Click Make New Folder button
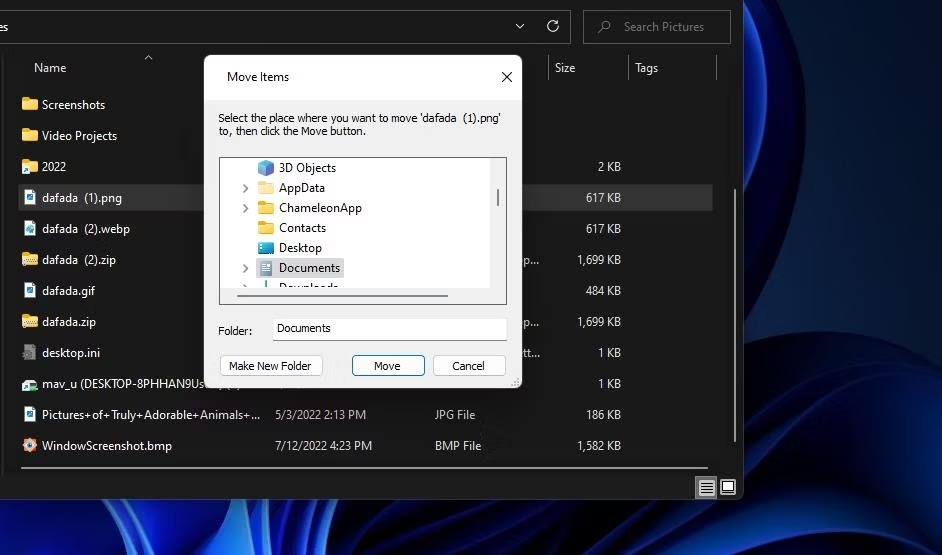The width and height of the screenshot is (942, 555). pyautogui.click(x=271, y=366)
